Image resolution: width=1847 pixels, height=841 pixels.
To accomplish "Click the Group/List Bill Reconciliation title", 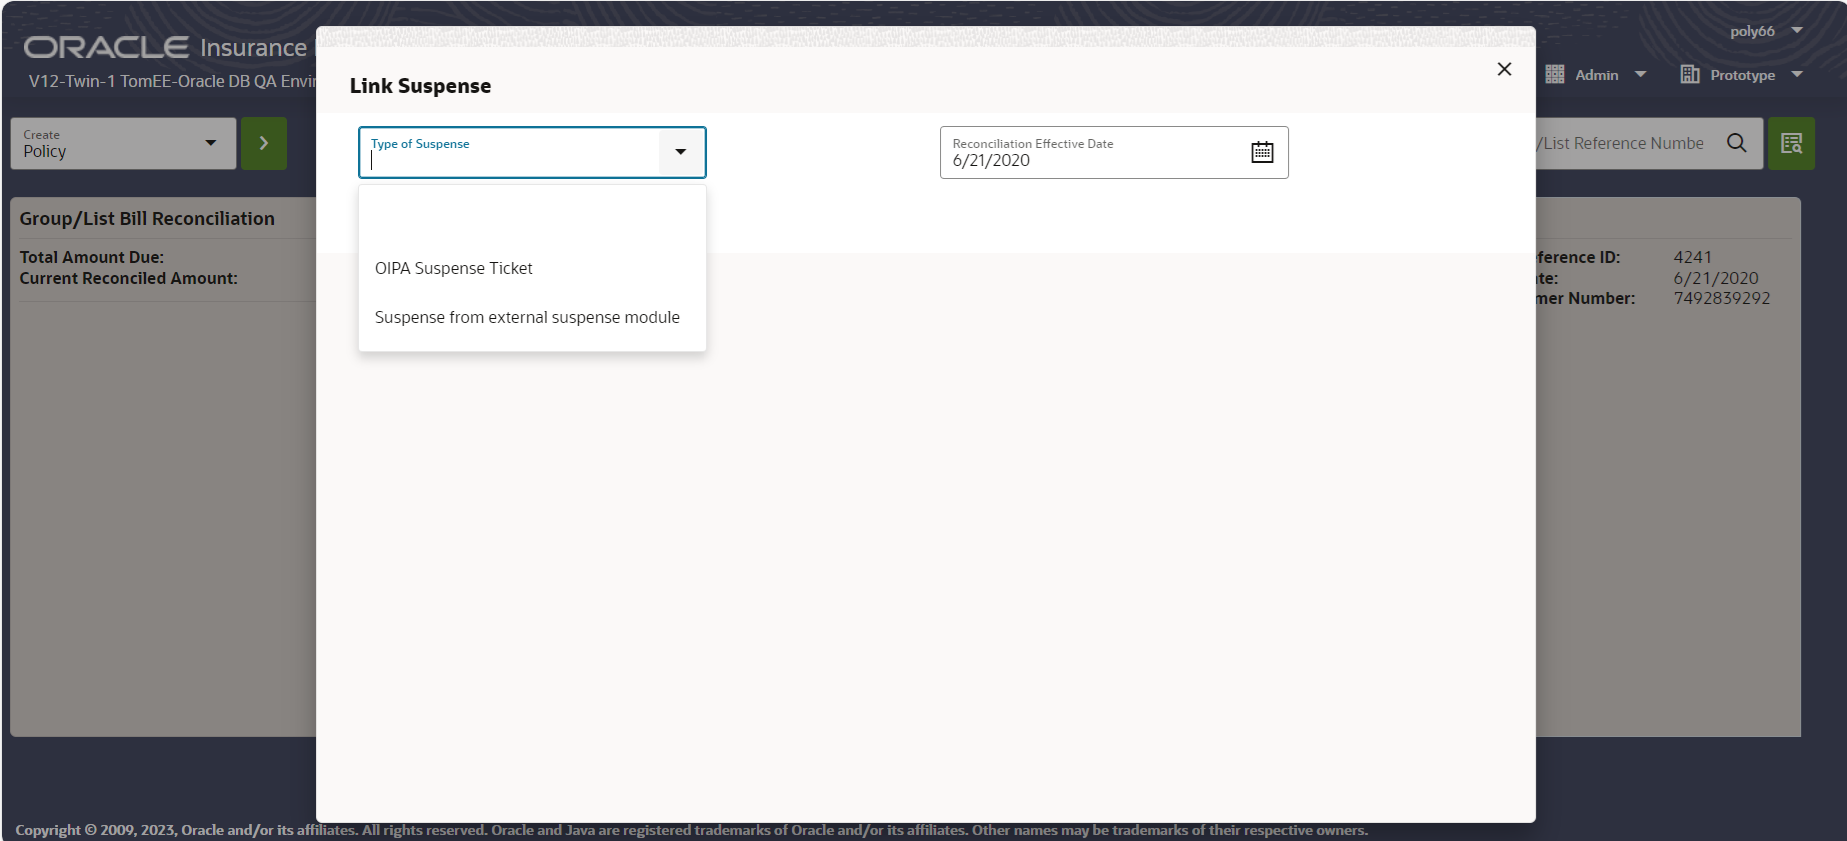I will point(147,218).
